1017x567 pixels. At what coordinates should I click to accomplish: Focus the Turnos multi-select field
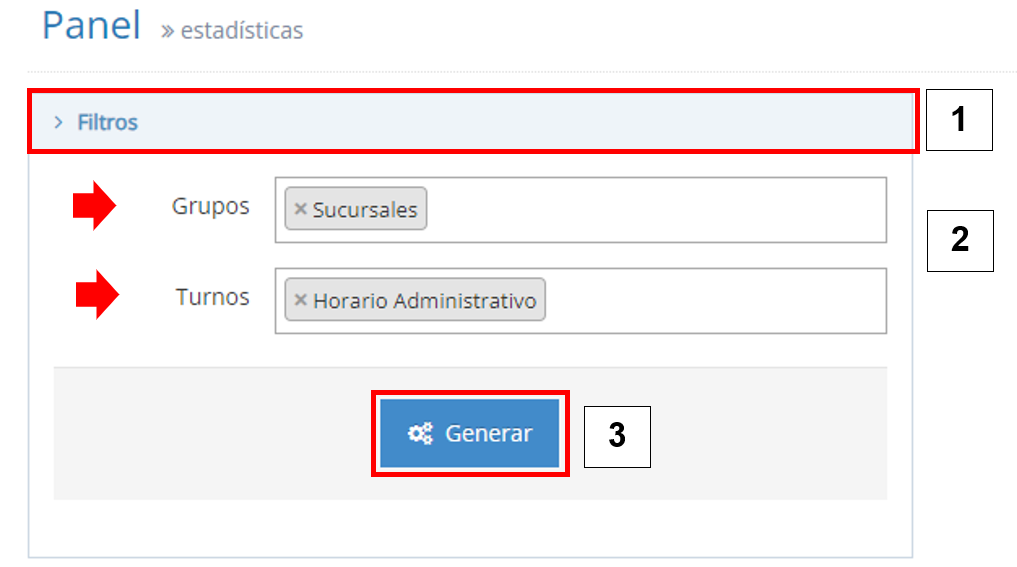[x=710, y=300]
